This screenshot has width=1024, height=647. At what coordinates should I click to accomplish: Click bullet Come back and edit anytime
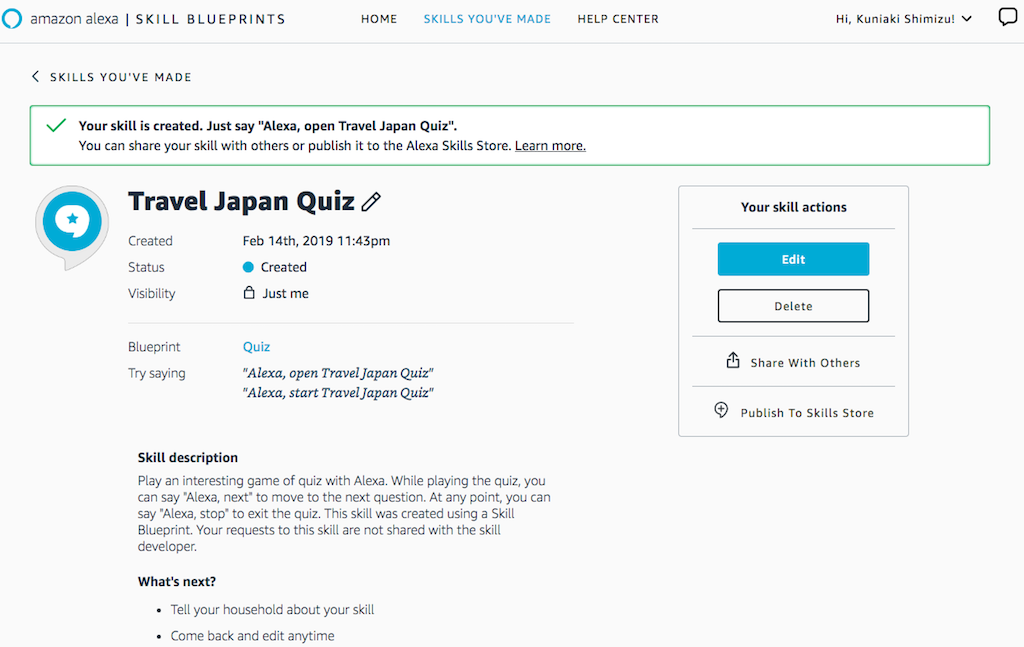click(252, 636)
